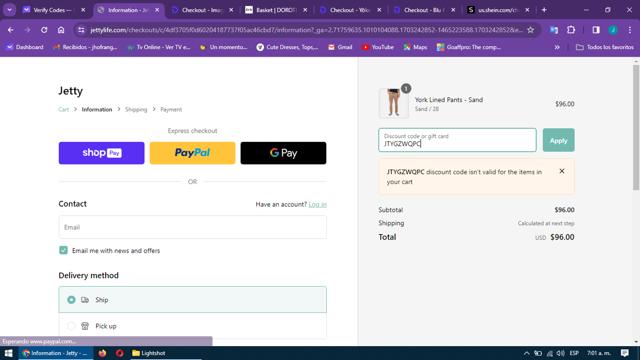Apply the discount code
The image size is (640, 360).
tap(558, 140)
